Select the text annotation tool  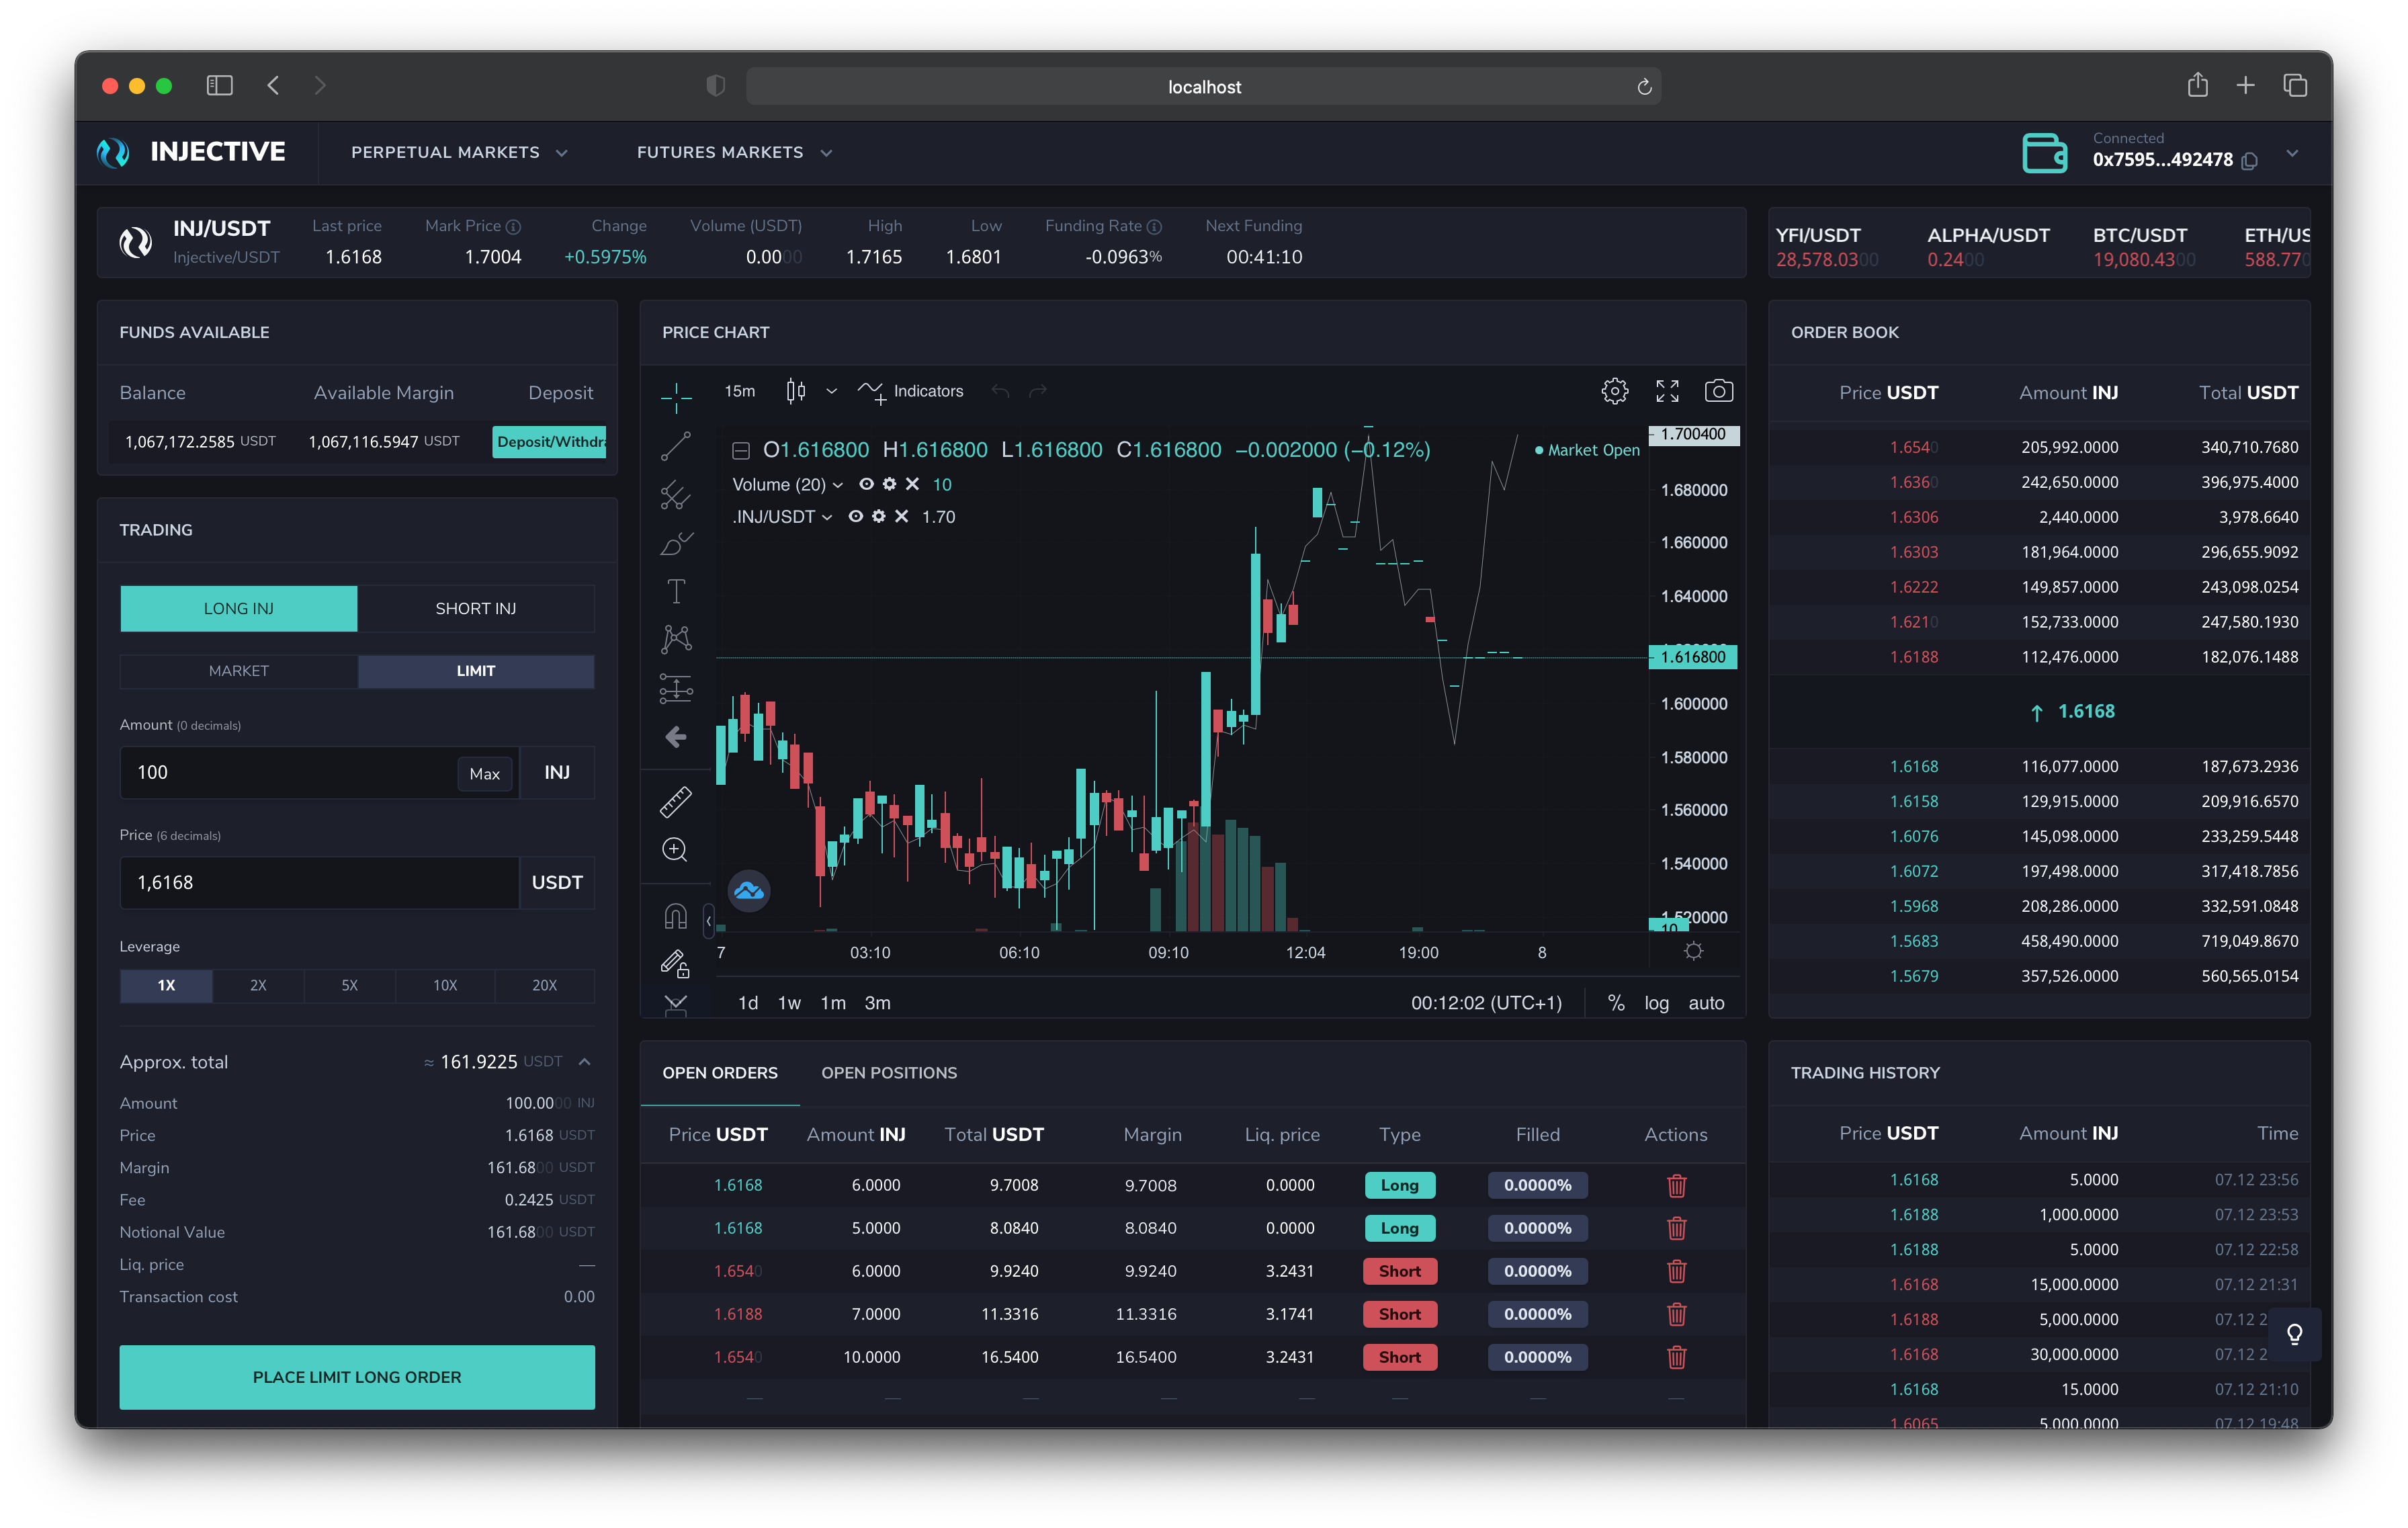(676, 591)
